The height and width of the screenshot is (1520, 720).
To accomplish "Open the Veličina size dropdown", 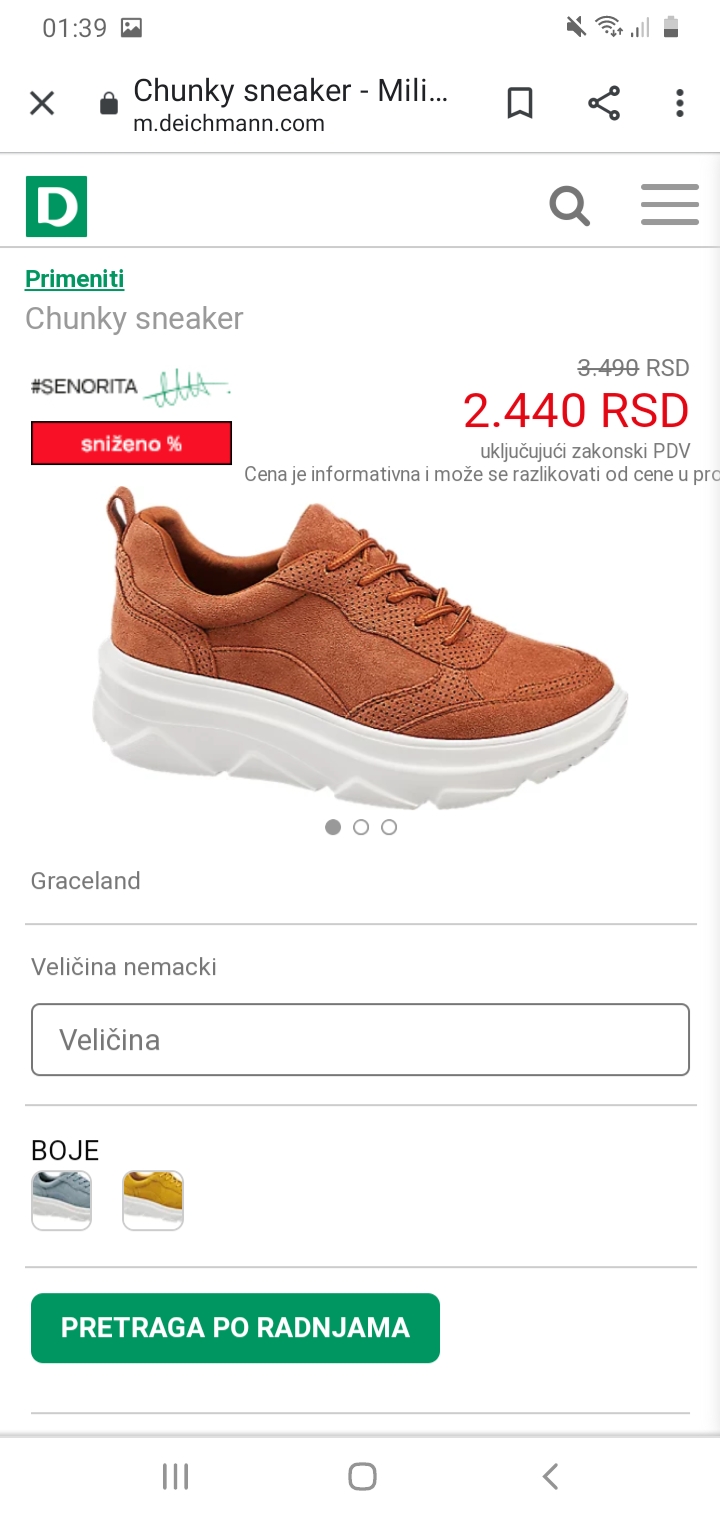I will (360, 1040).
